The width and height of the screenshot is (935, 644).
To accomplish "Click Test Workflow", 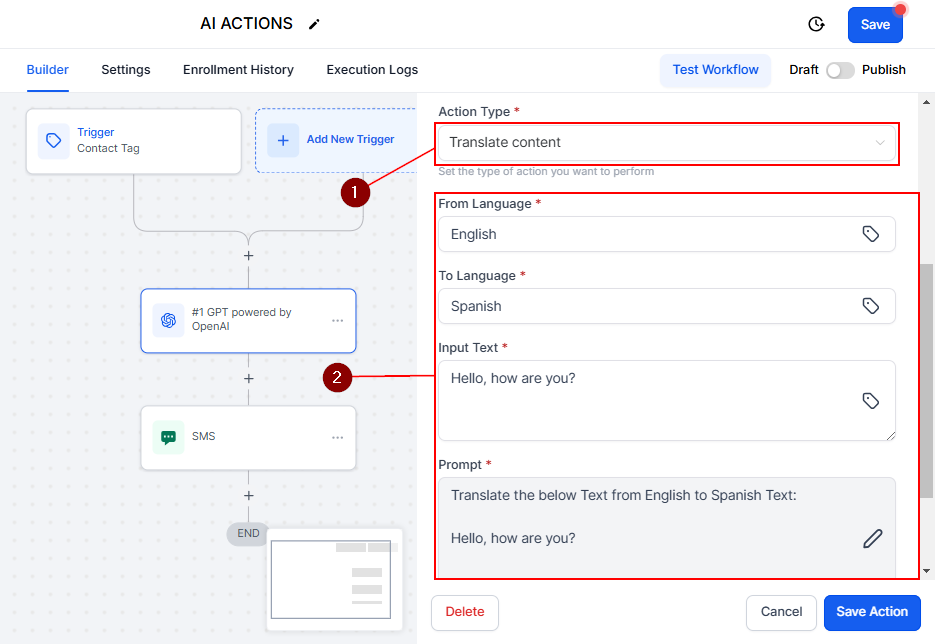I will pos(716,70).
